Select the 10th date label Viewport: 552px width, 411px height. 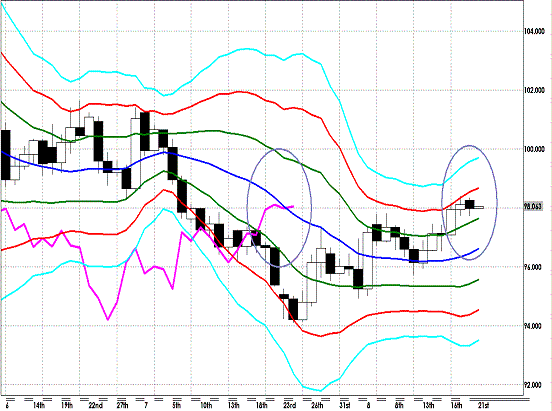point(206,405)
